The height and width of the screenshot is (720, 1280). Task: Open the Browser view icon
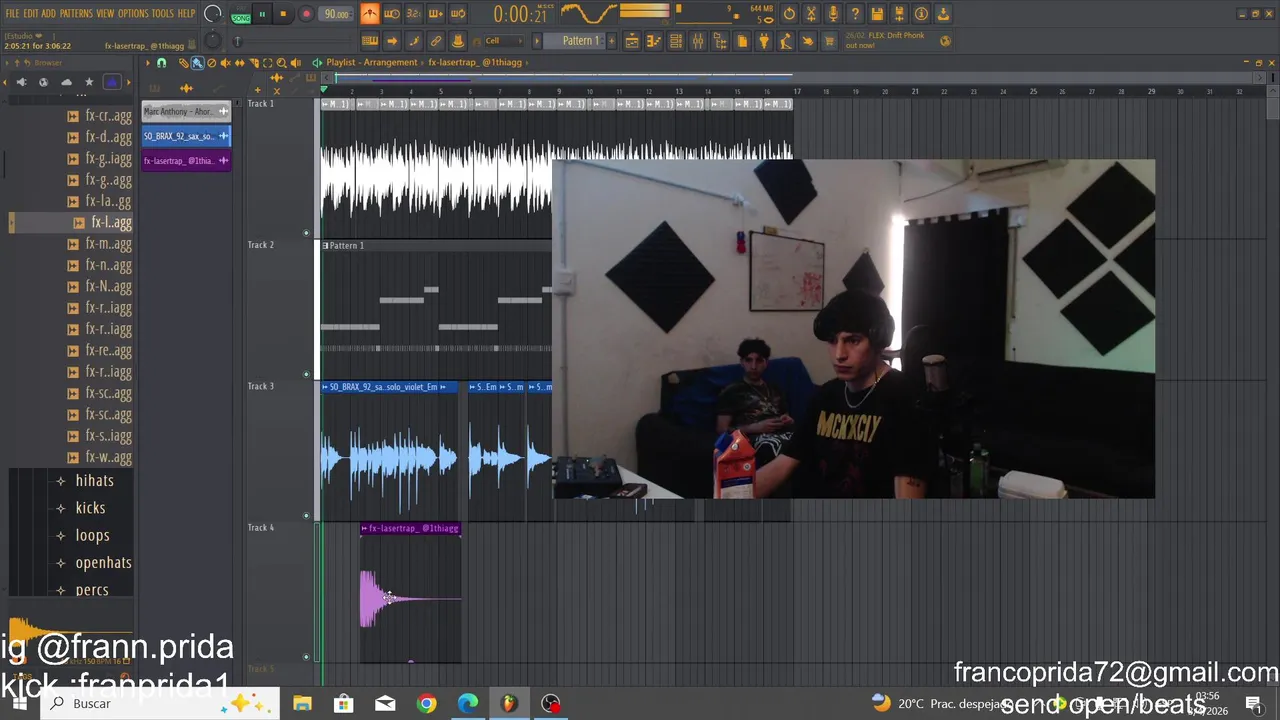tap(720, 41)
